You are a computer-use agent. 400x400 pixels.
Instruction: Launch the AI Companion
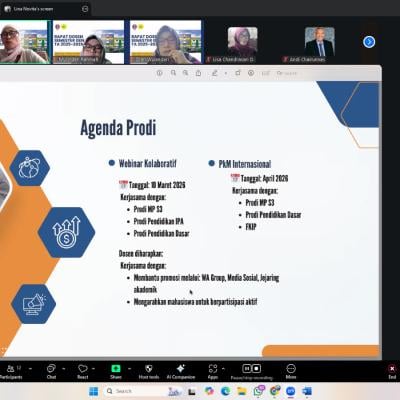[x=181, y=371]
